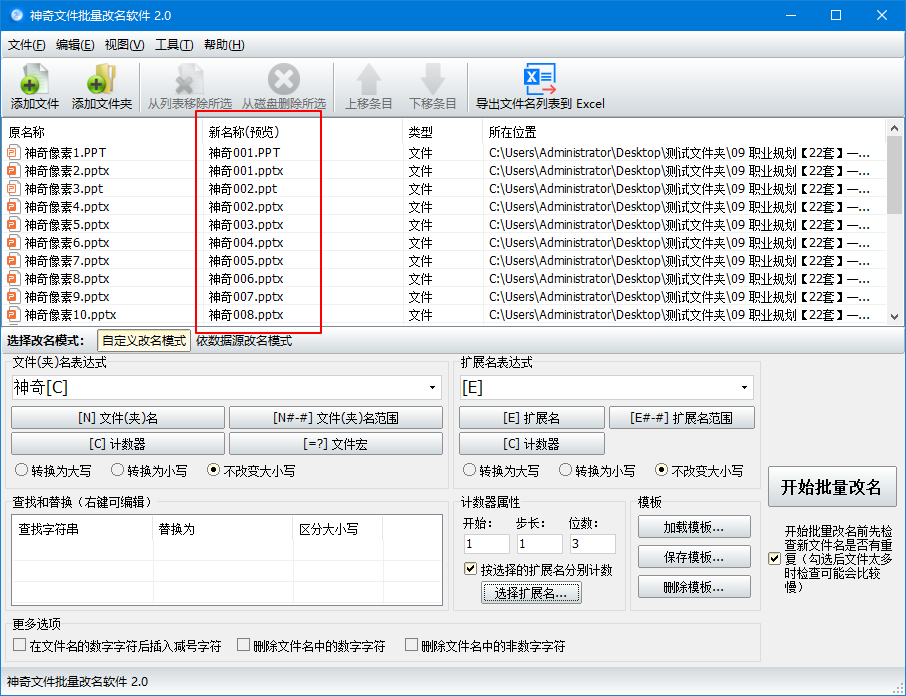Open the 扩展名表达式 dropdown arrow

744,388
